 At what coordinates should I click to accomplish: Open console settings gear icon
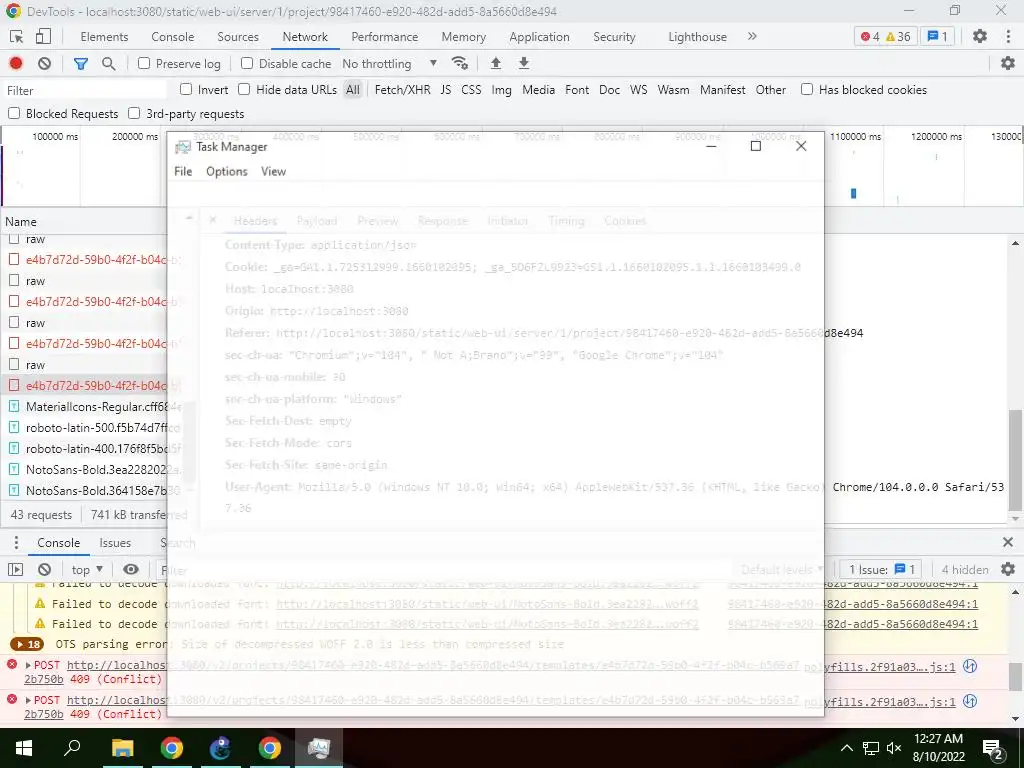(x=1008, y=569)
